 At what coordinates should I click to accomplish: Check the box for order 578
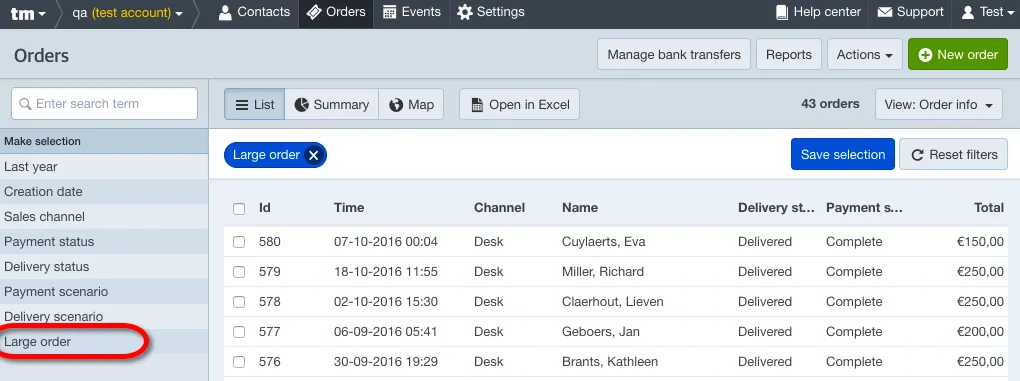(x=239, y=302)
